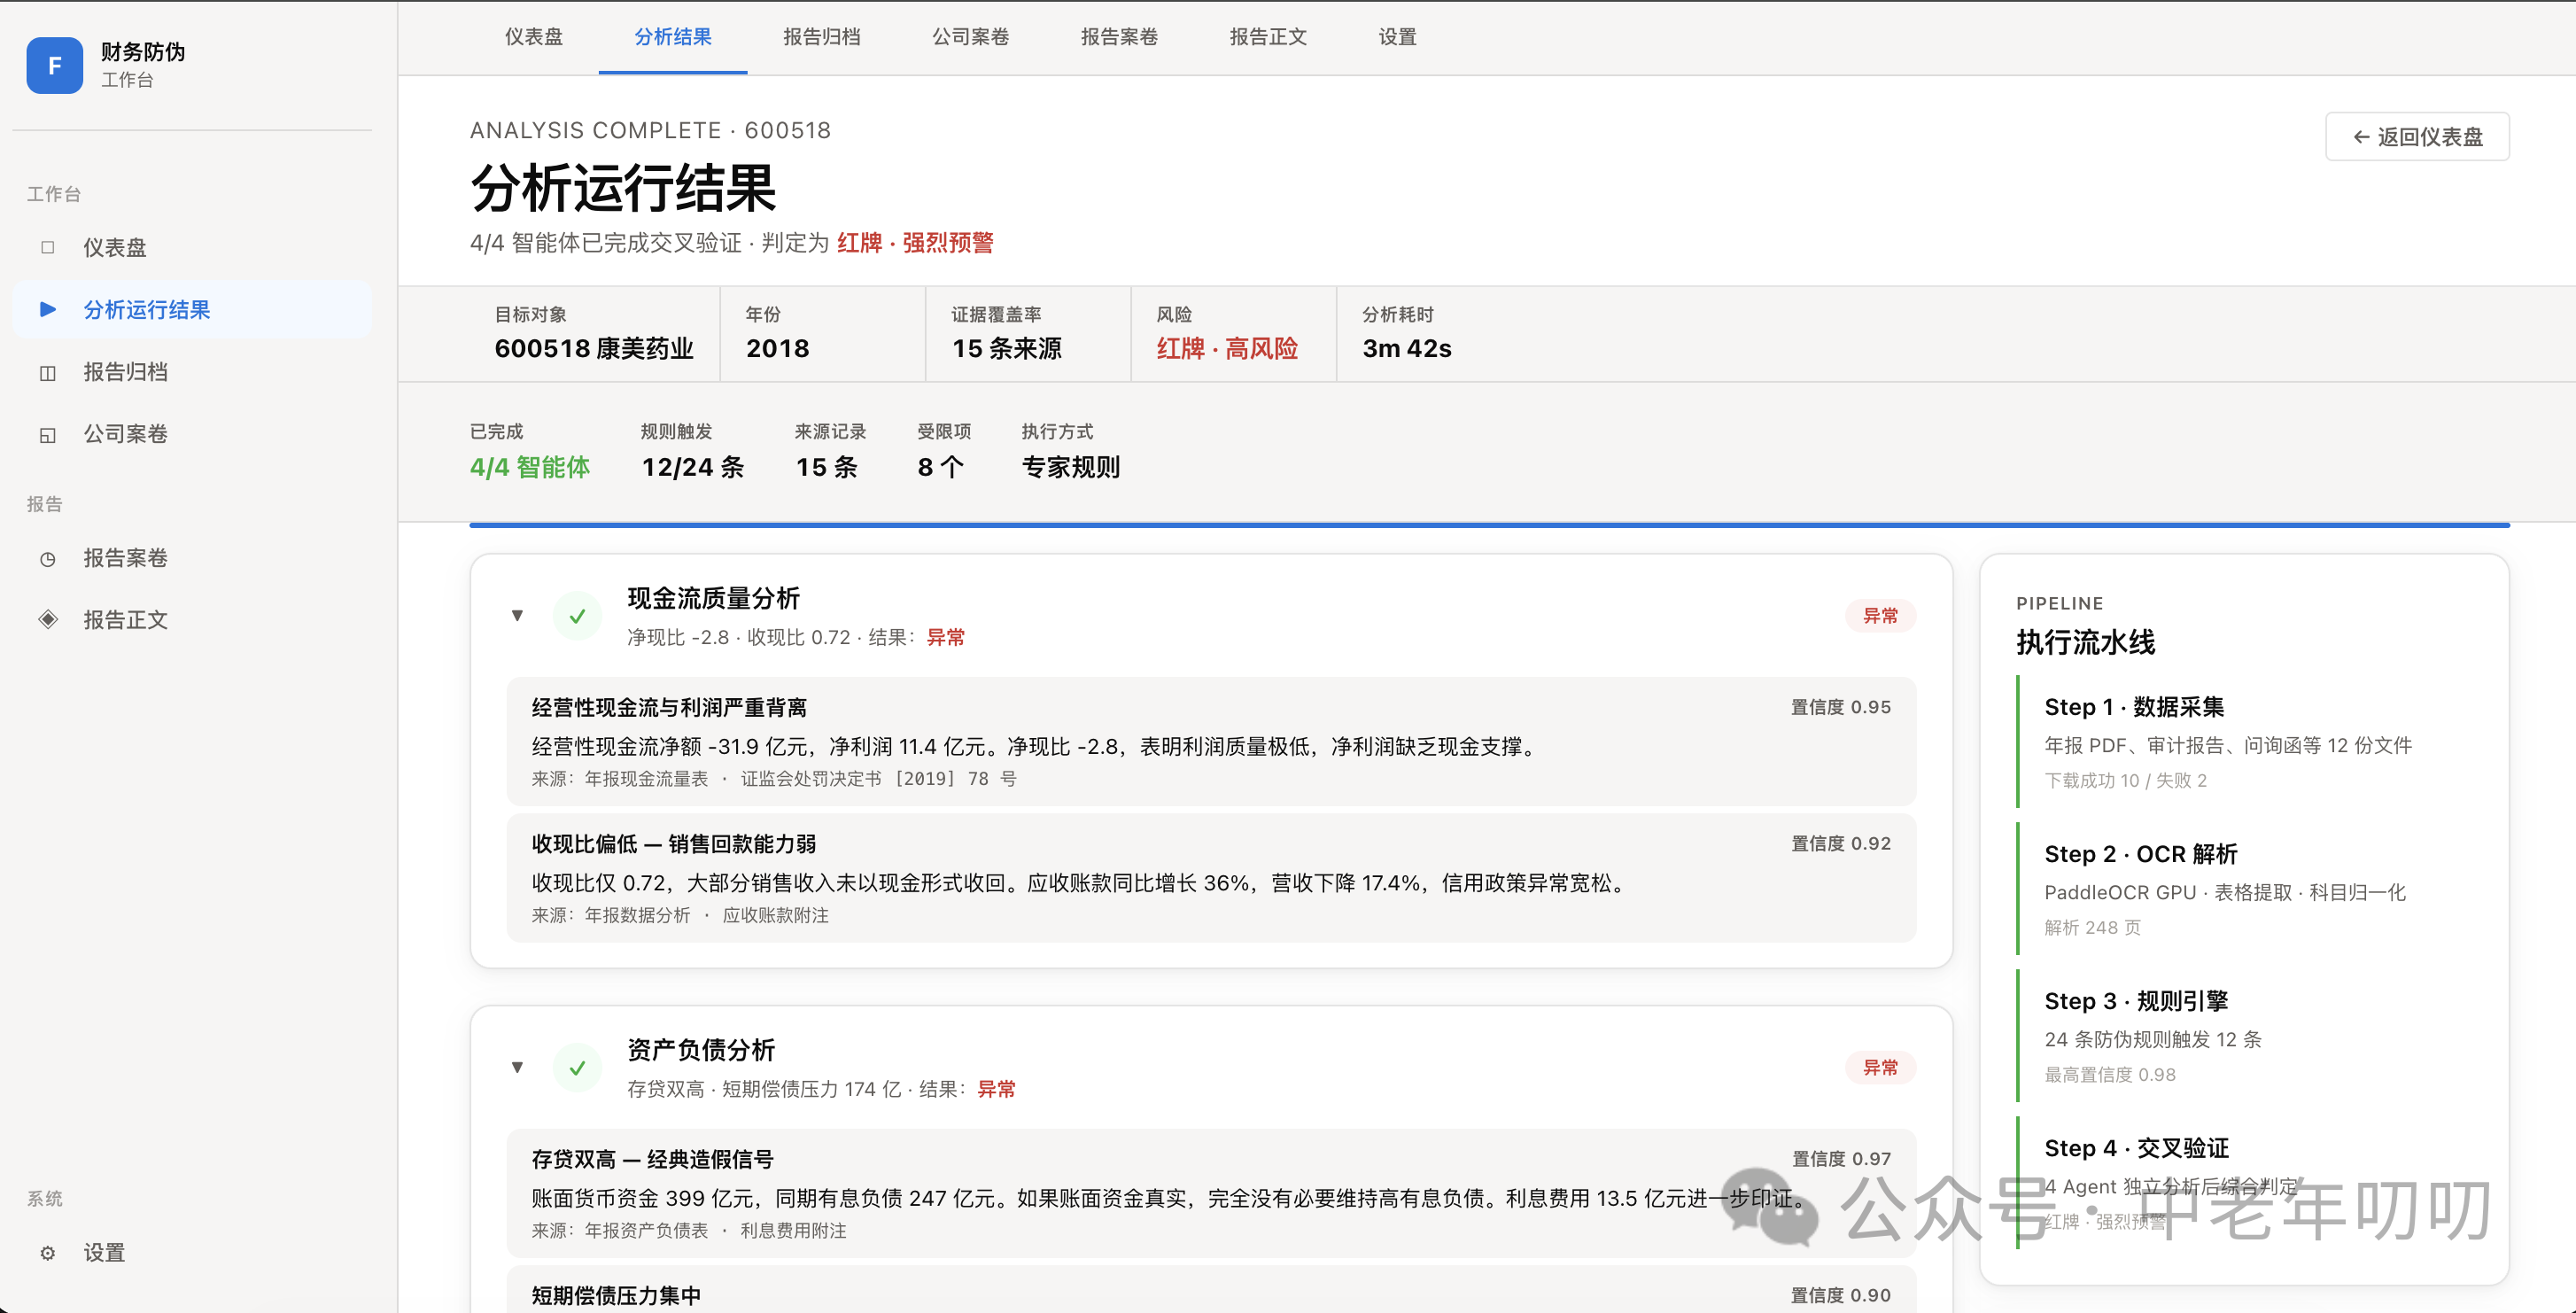This screenshot has height=1313, width=2576.
Task: Click the green check on 资产负债分析
Action: pos(577,1068)
